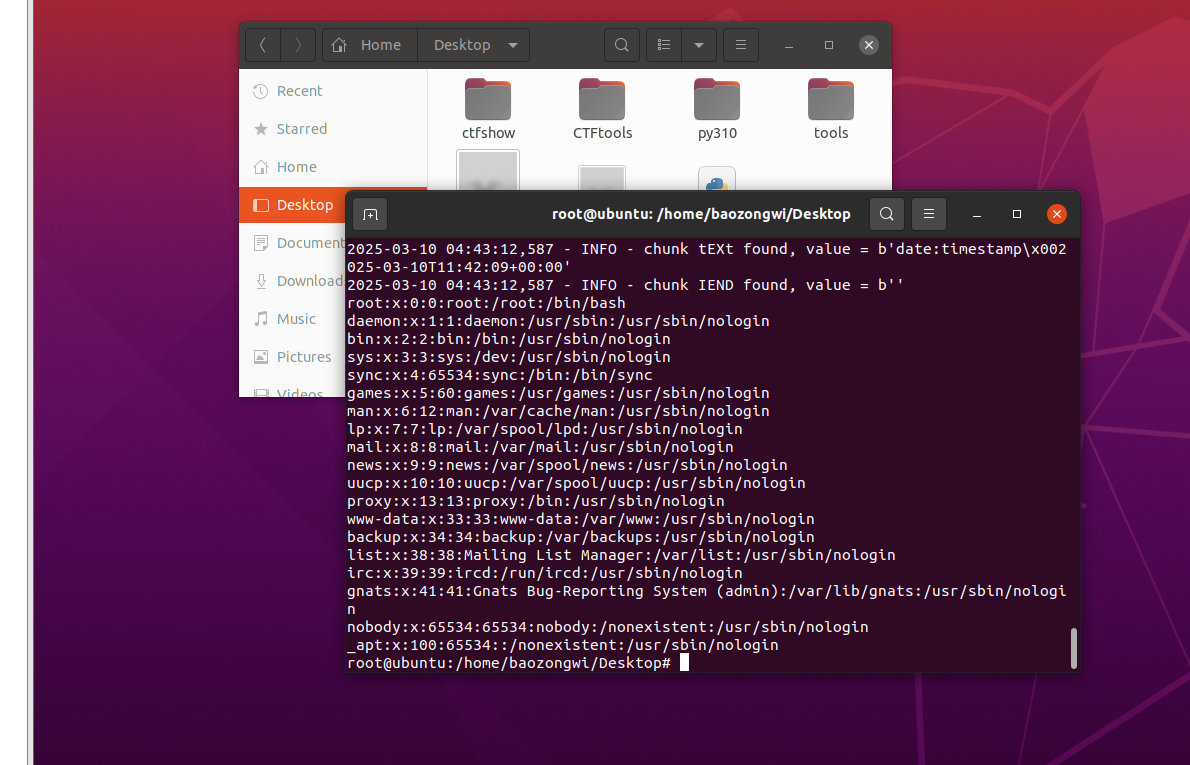
Task: Go back in file manager
Action: [263, 45]
